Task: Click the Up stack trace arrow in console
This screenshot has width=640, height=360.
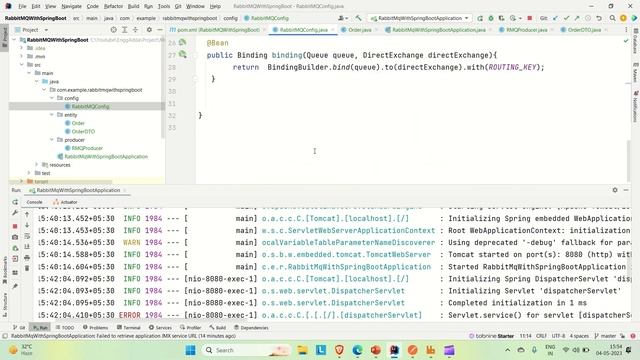Action: [x=27, y=214]
